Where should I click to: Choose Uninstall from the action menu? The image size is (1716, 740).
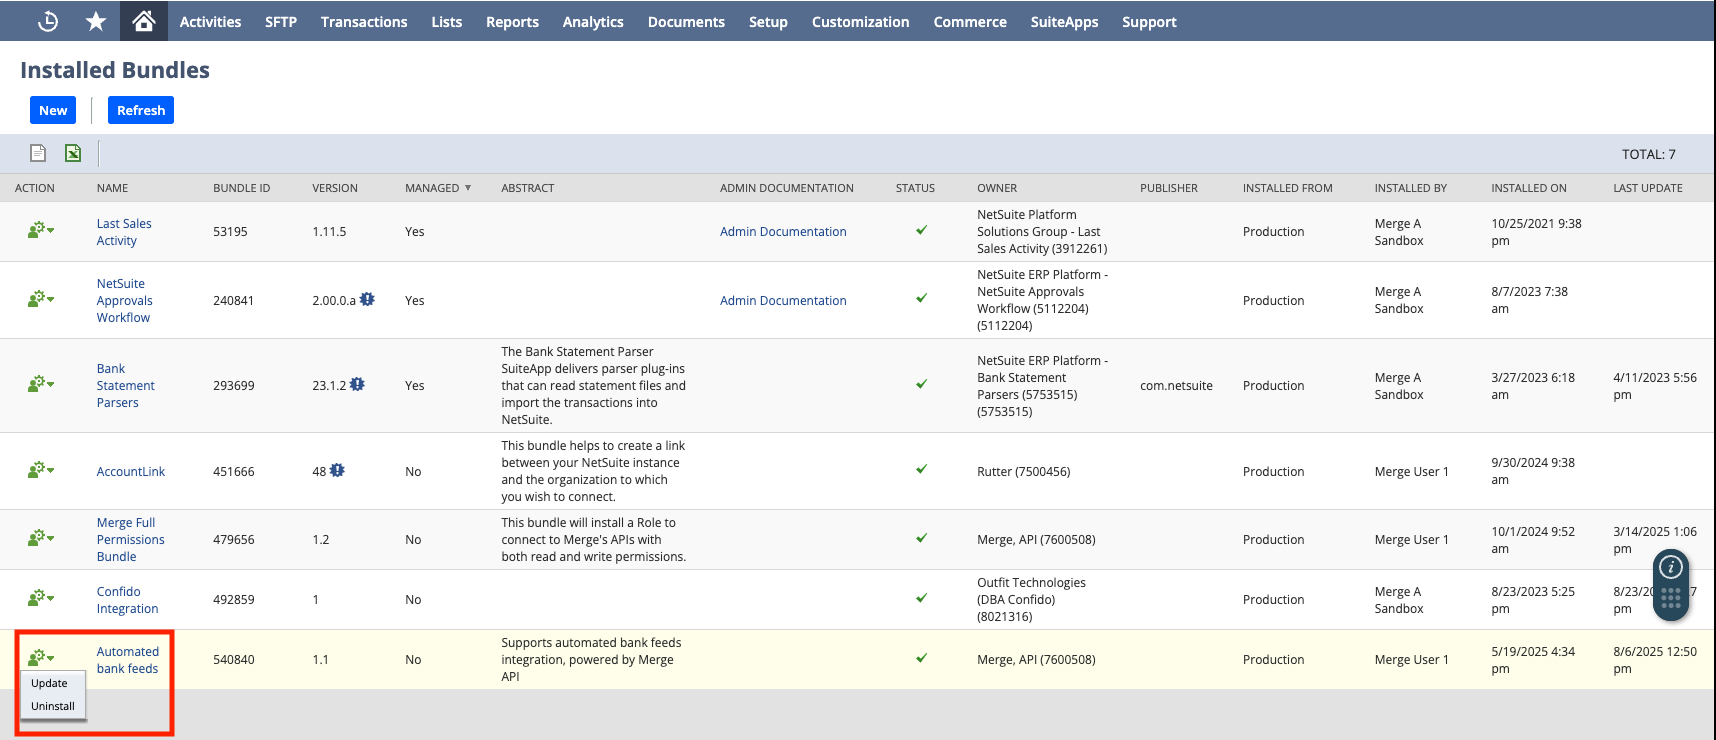point(53,706)
